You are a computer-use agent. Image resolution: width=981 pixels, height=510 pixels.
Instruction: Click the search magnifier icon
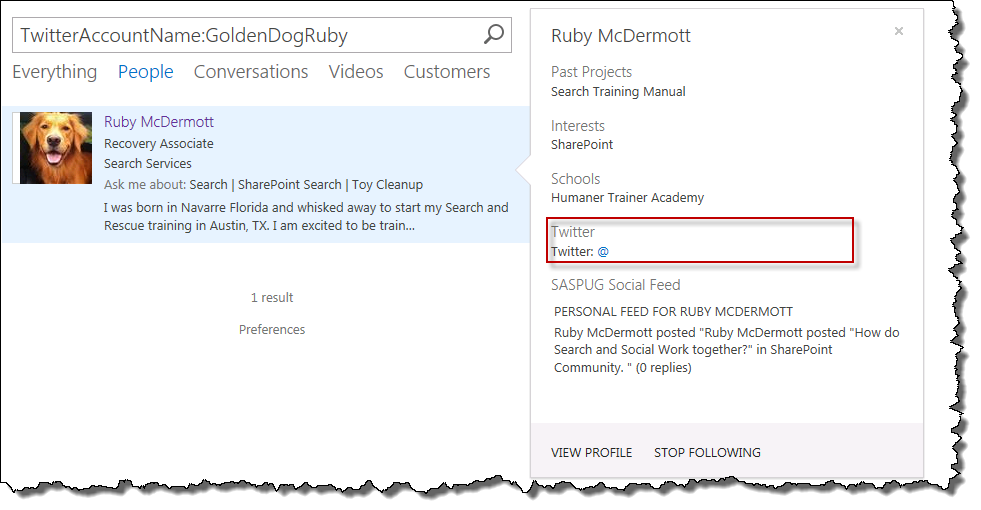tap(494, 34)
